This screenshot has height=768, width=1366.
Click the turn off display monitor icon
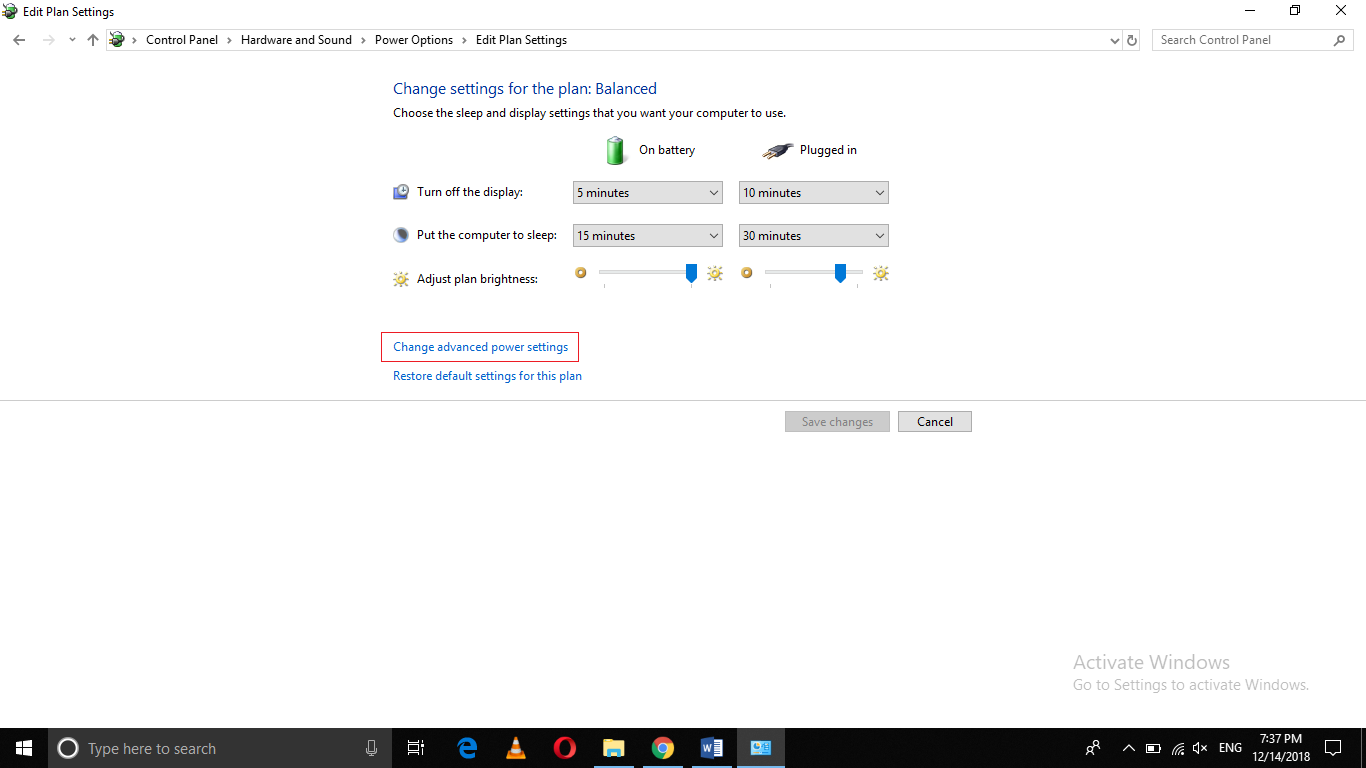click(x=401, y=191)
